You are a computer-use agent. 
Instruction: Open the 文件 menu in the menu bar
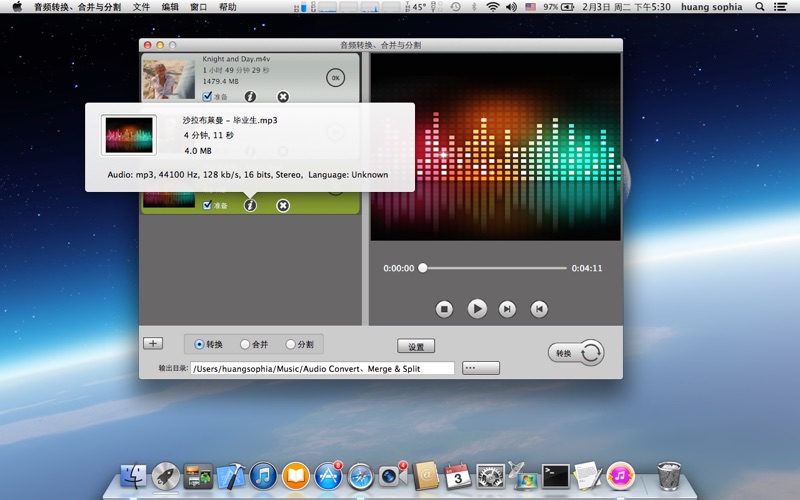click(x=141, y=7)
